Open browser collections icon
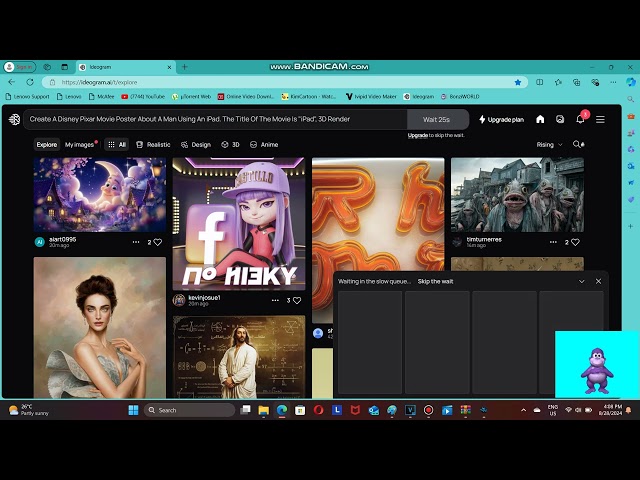The width and height of the screenshot is (640, 480). [x=576, y=82]
